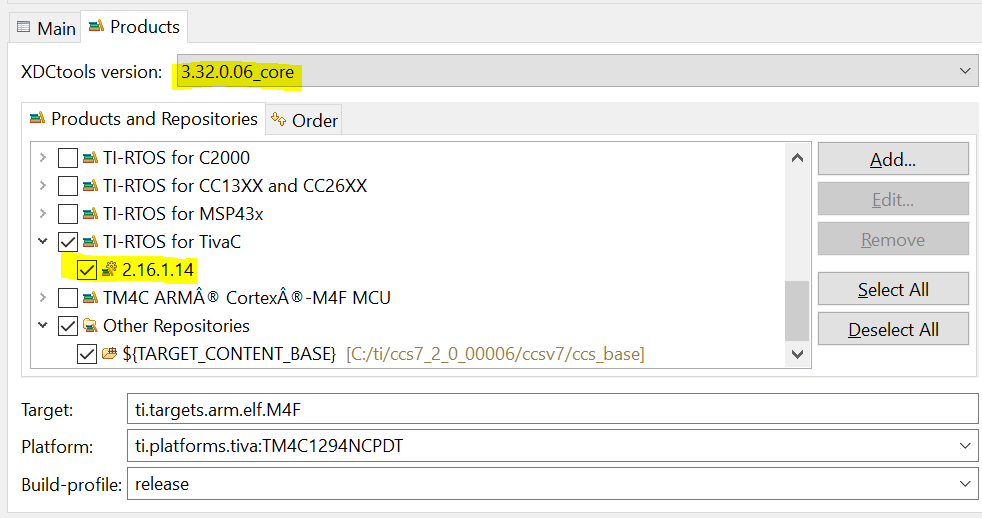
Task: Click the Other Repositories folder icon
Action: [x=90, y=325]
